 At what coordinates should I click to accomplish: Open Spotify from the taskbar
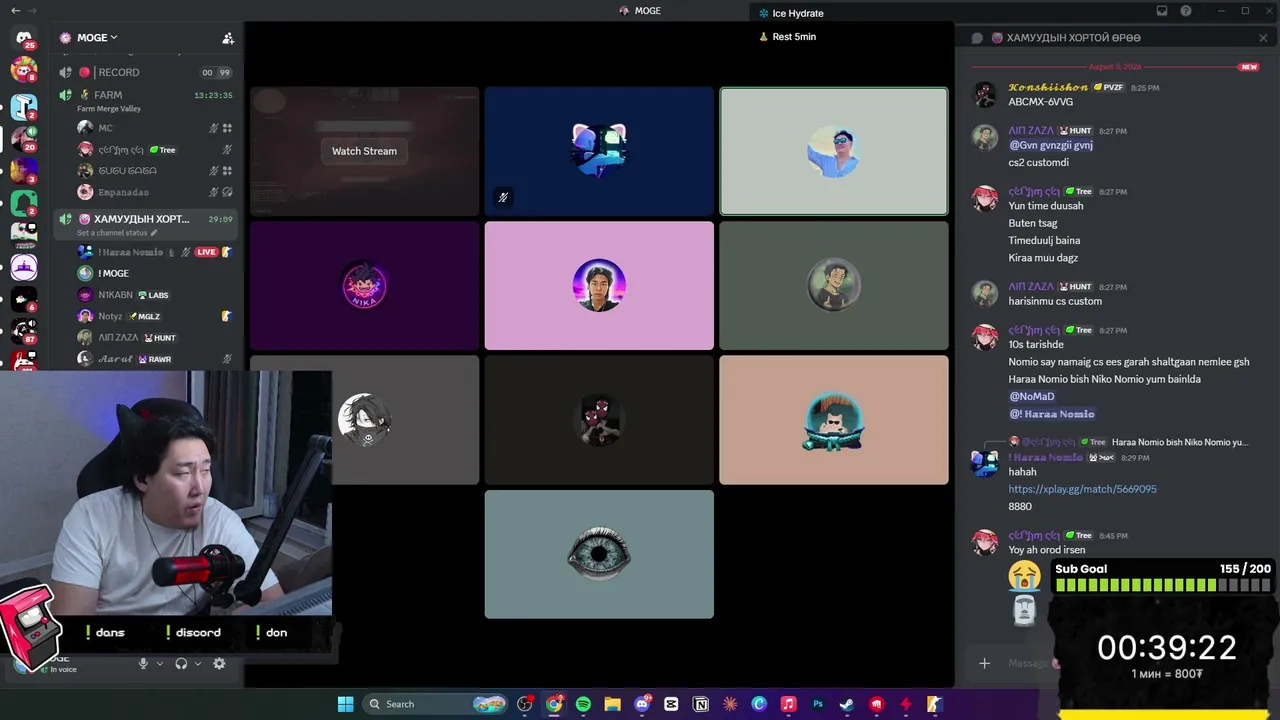click(583, 704)
